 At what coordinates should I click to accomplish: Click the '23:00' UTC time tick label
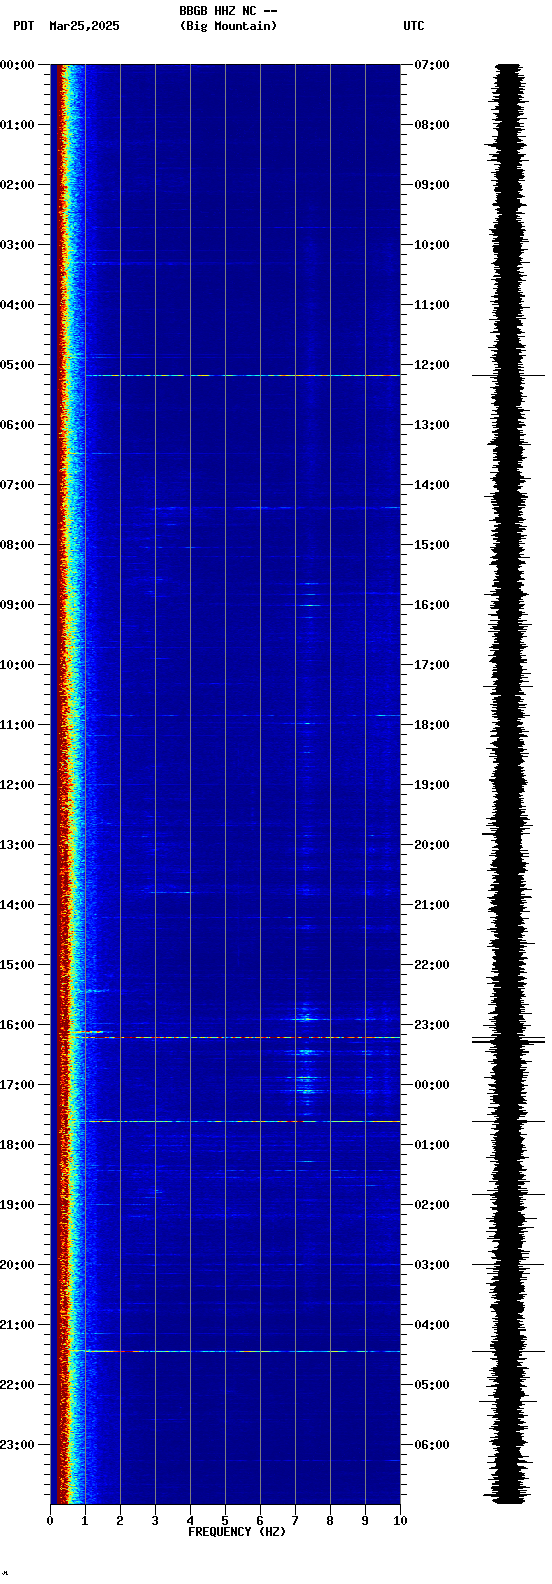click(x=432, y=1025)
